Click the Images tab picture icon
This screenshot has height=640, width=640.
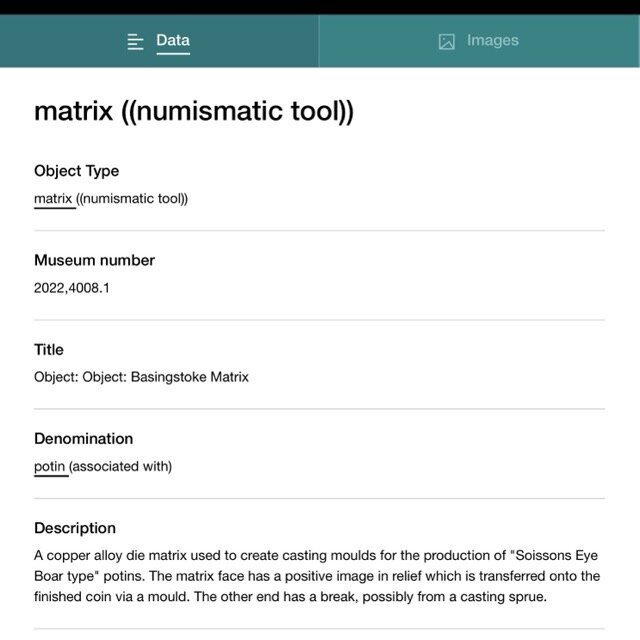pos(447,42)
